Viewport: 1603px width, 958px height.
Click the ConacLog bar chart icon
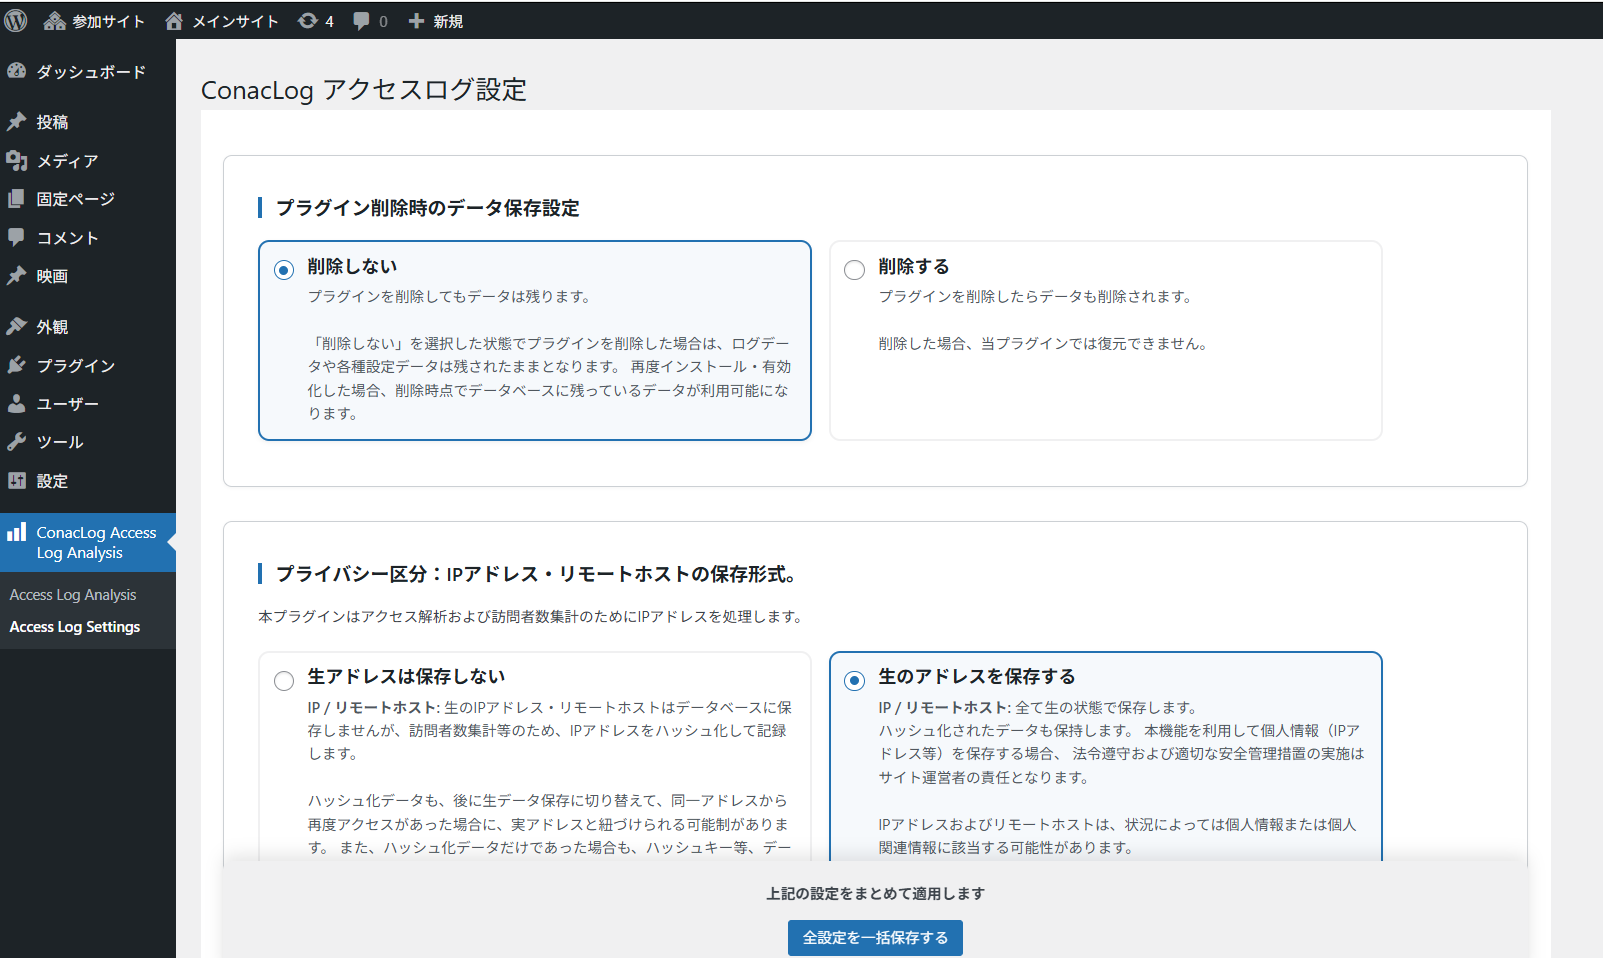point(16,531)
